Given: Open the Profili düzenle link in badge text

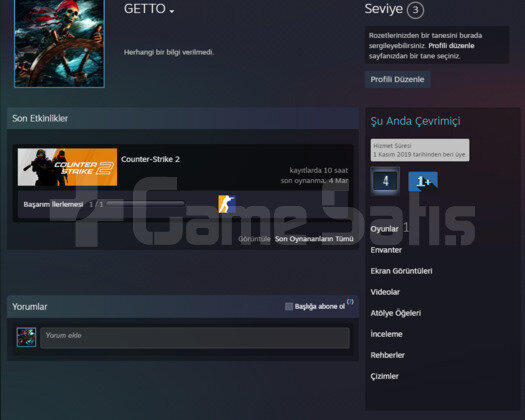Looking at the screenshot, I should (451, 46).
